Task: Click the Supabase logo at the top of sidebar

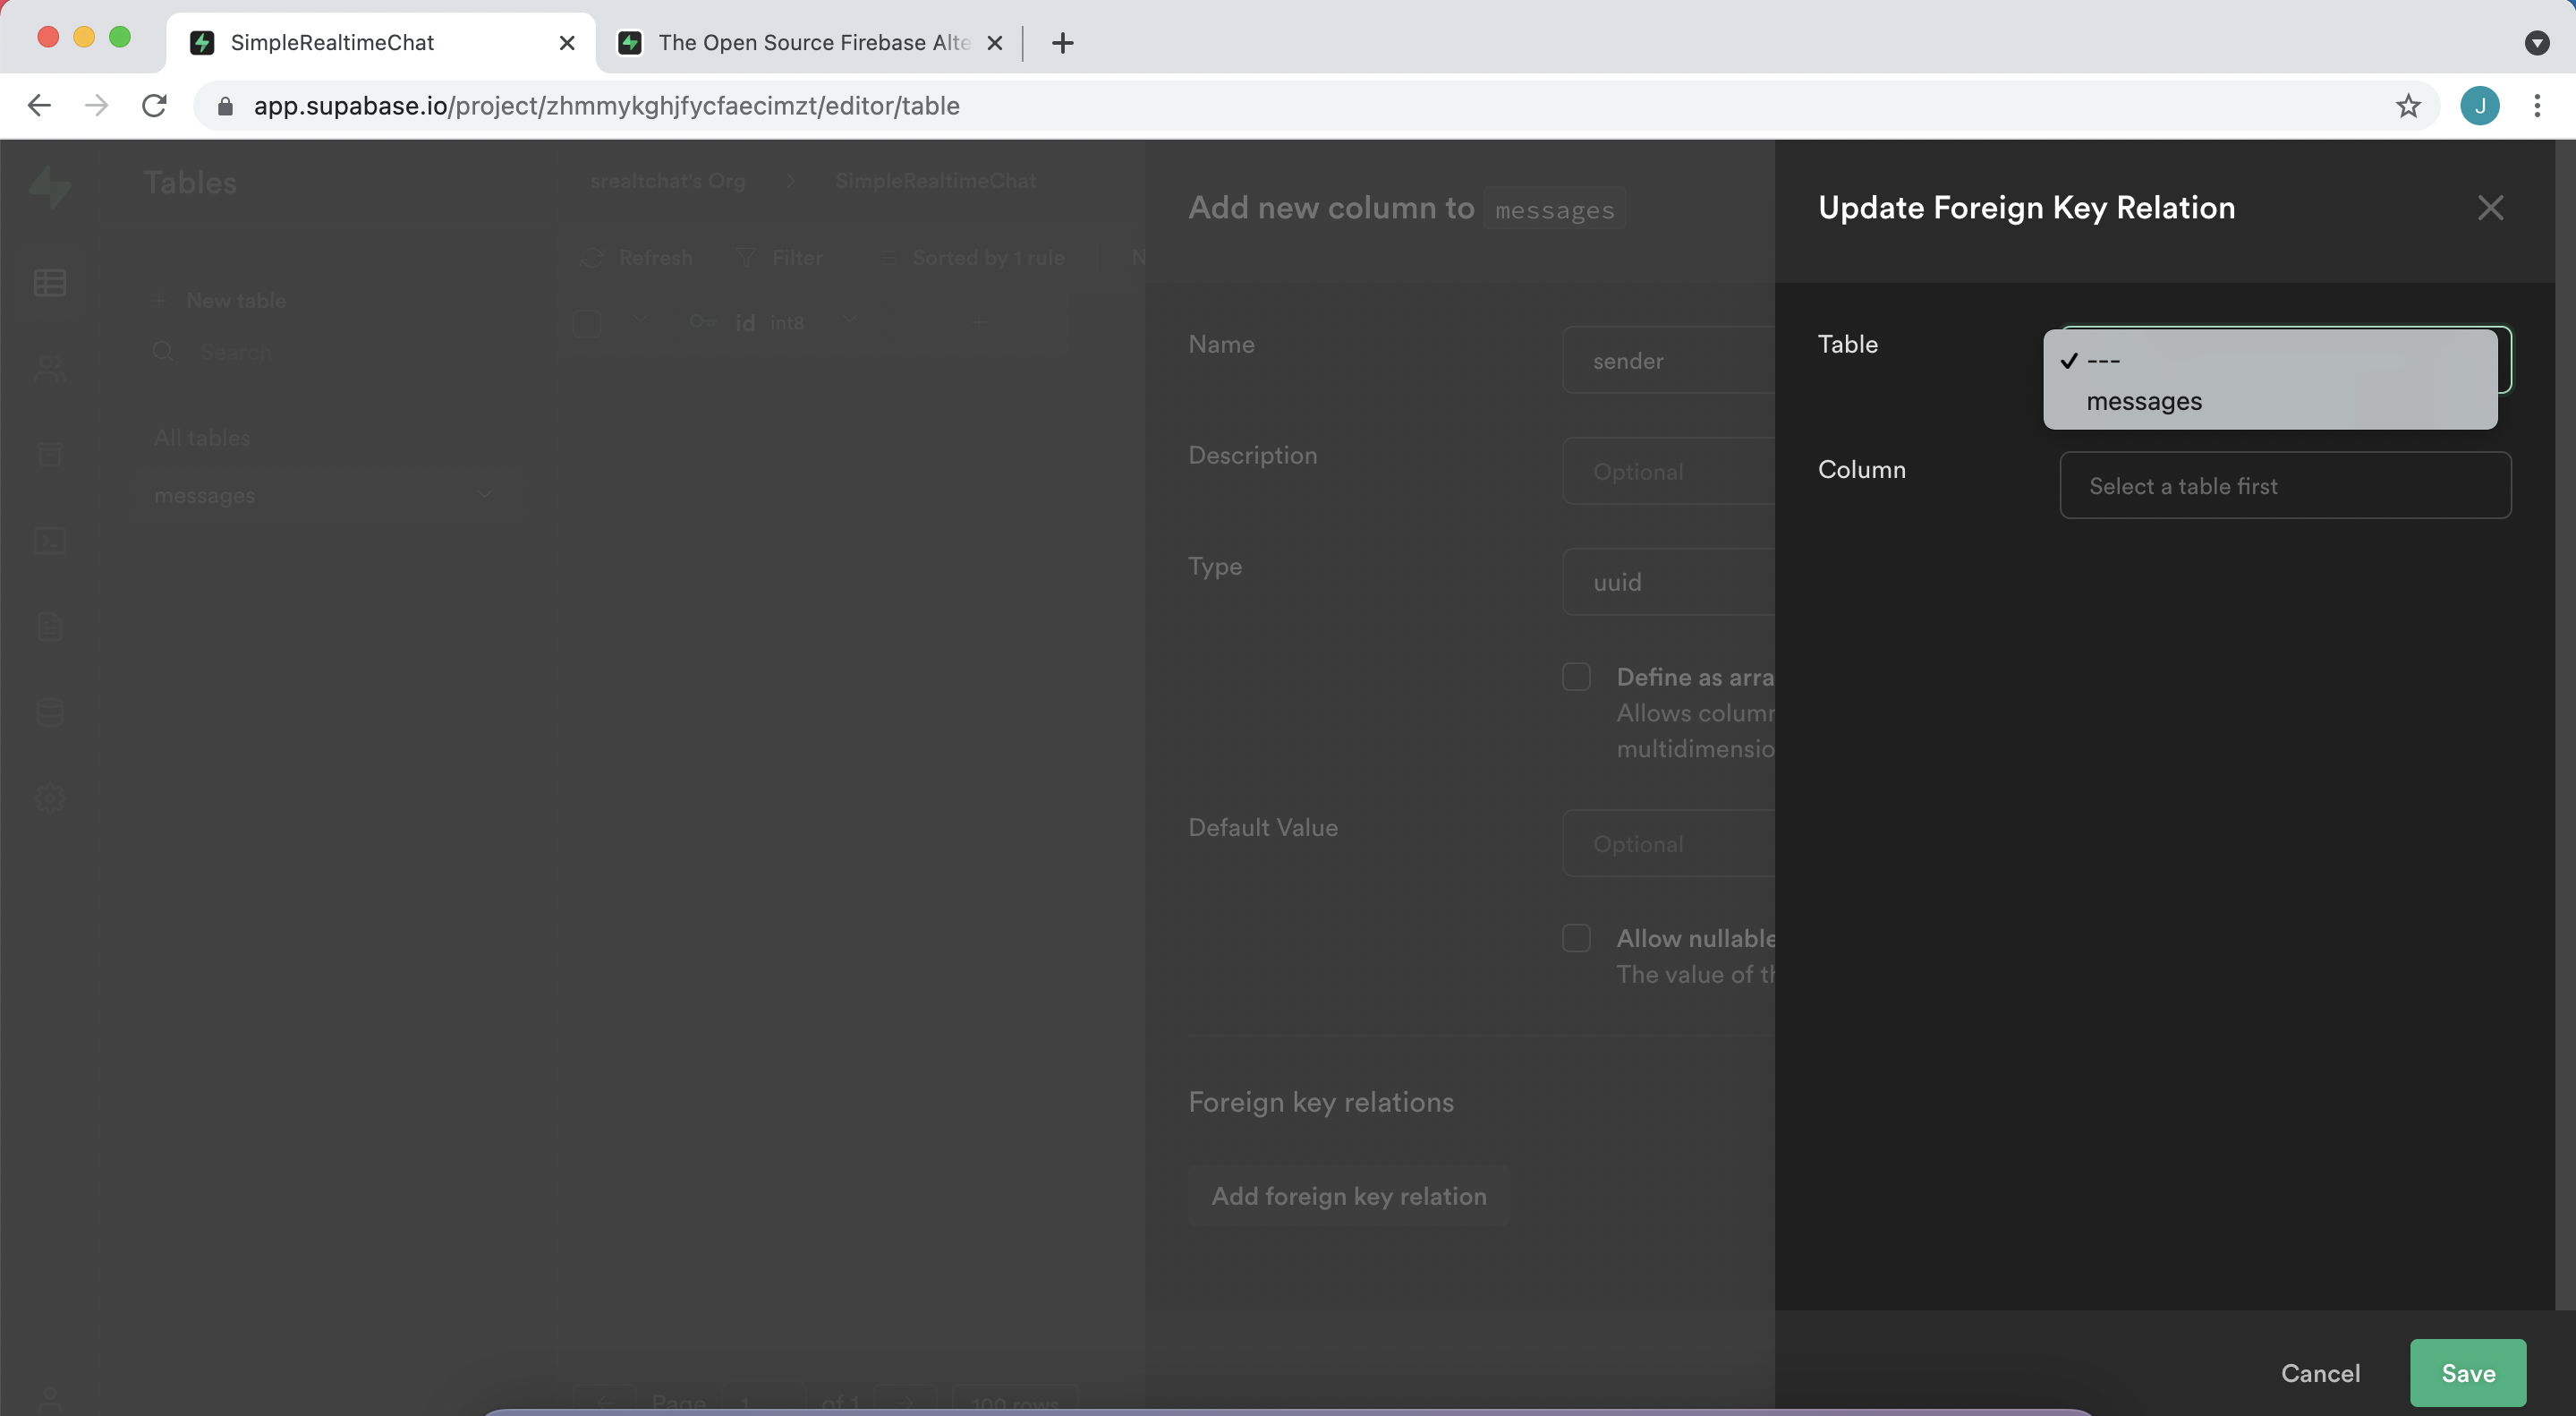Action: tap(50, 186)
